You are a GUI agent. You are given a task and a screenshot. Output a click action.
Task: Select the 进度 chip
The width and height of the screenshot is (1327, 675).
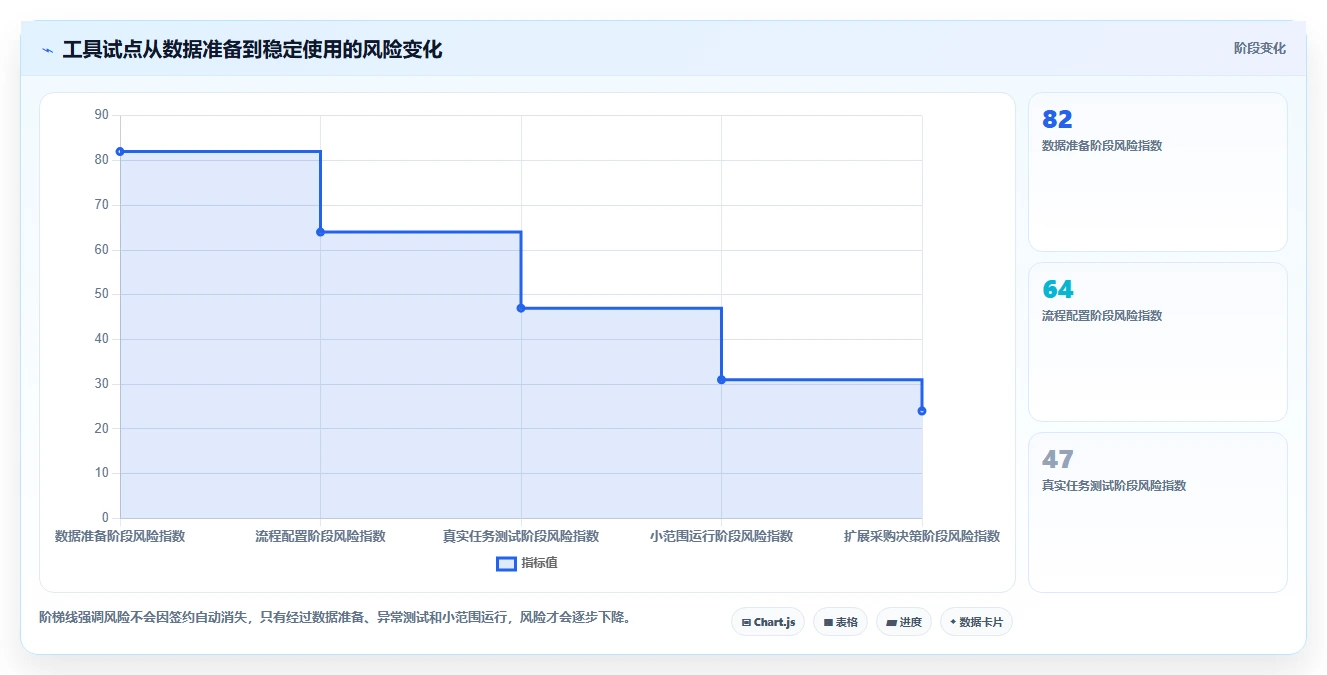[x=904, y=622]
